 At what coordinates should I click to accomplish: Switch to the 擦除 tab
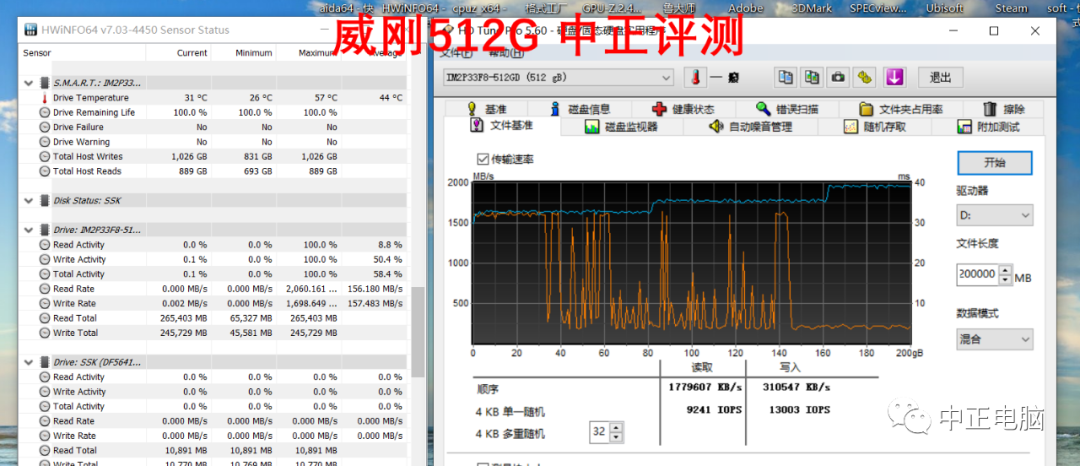coord(1004,109)
